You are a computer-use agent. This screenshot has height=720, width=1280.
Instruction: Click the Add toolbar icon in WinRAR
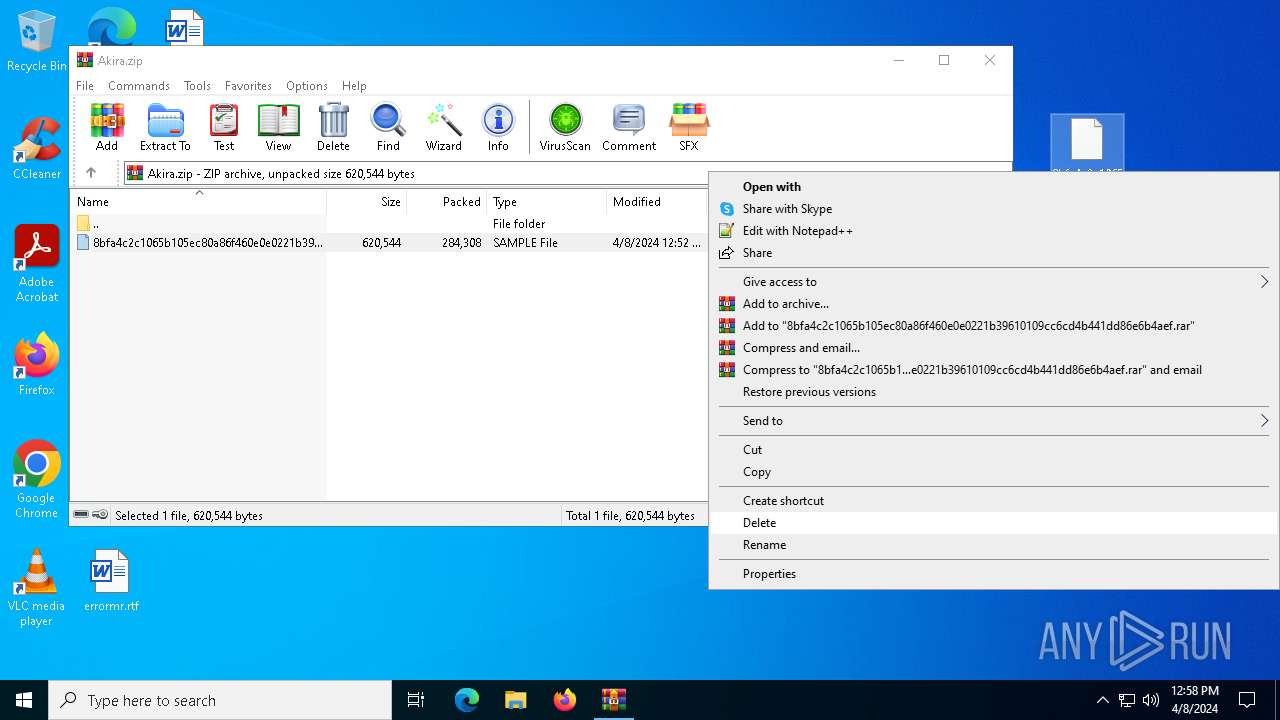click(x=107, y=127)
